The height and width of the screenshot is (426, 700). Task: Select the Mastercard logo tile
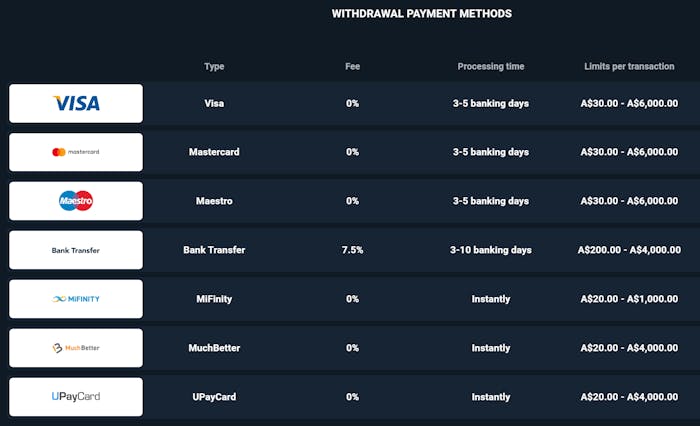(x=76, y=152)
